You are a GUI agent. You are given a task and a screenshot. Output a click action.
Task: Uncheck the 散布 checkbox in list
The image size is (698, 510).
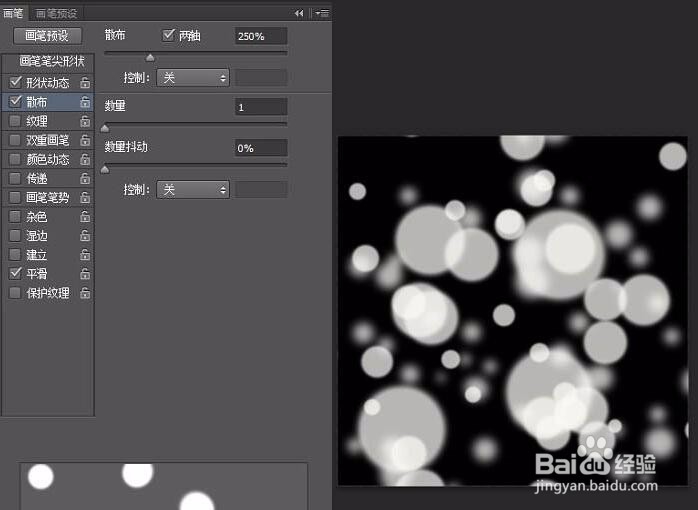tap(16, 101)
